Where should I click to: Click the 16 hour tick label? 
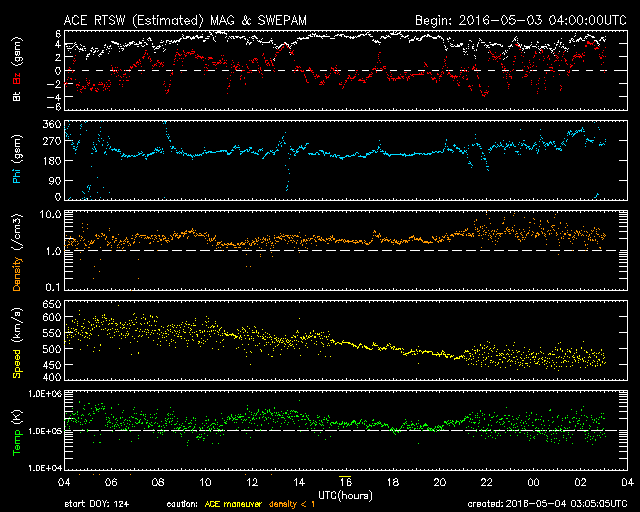coord(345,482)
